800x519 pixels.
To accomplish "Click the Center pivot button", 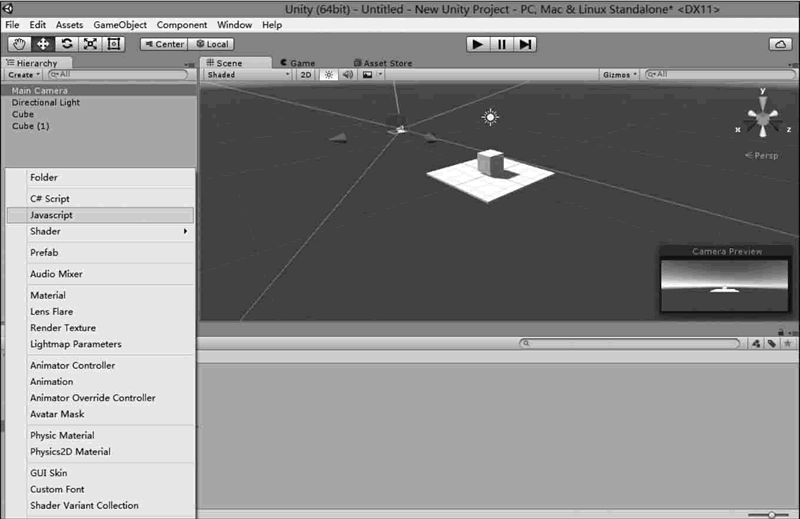I will [x=163, y=44].
